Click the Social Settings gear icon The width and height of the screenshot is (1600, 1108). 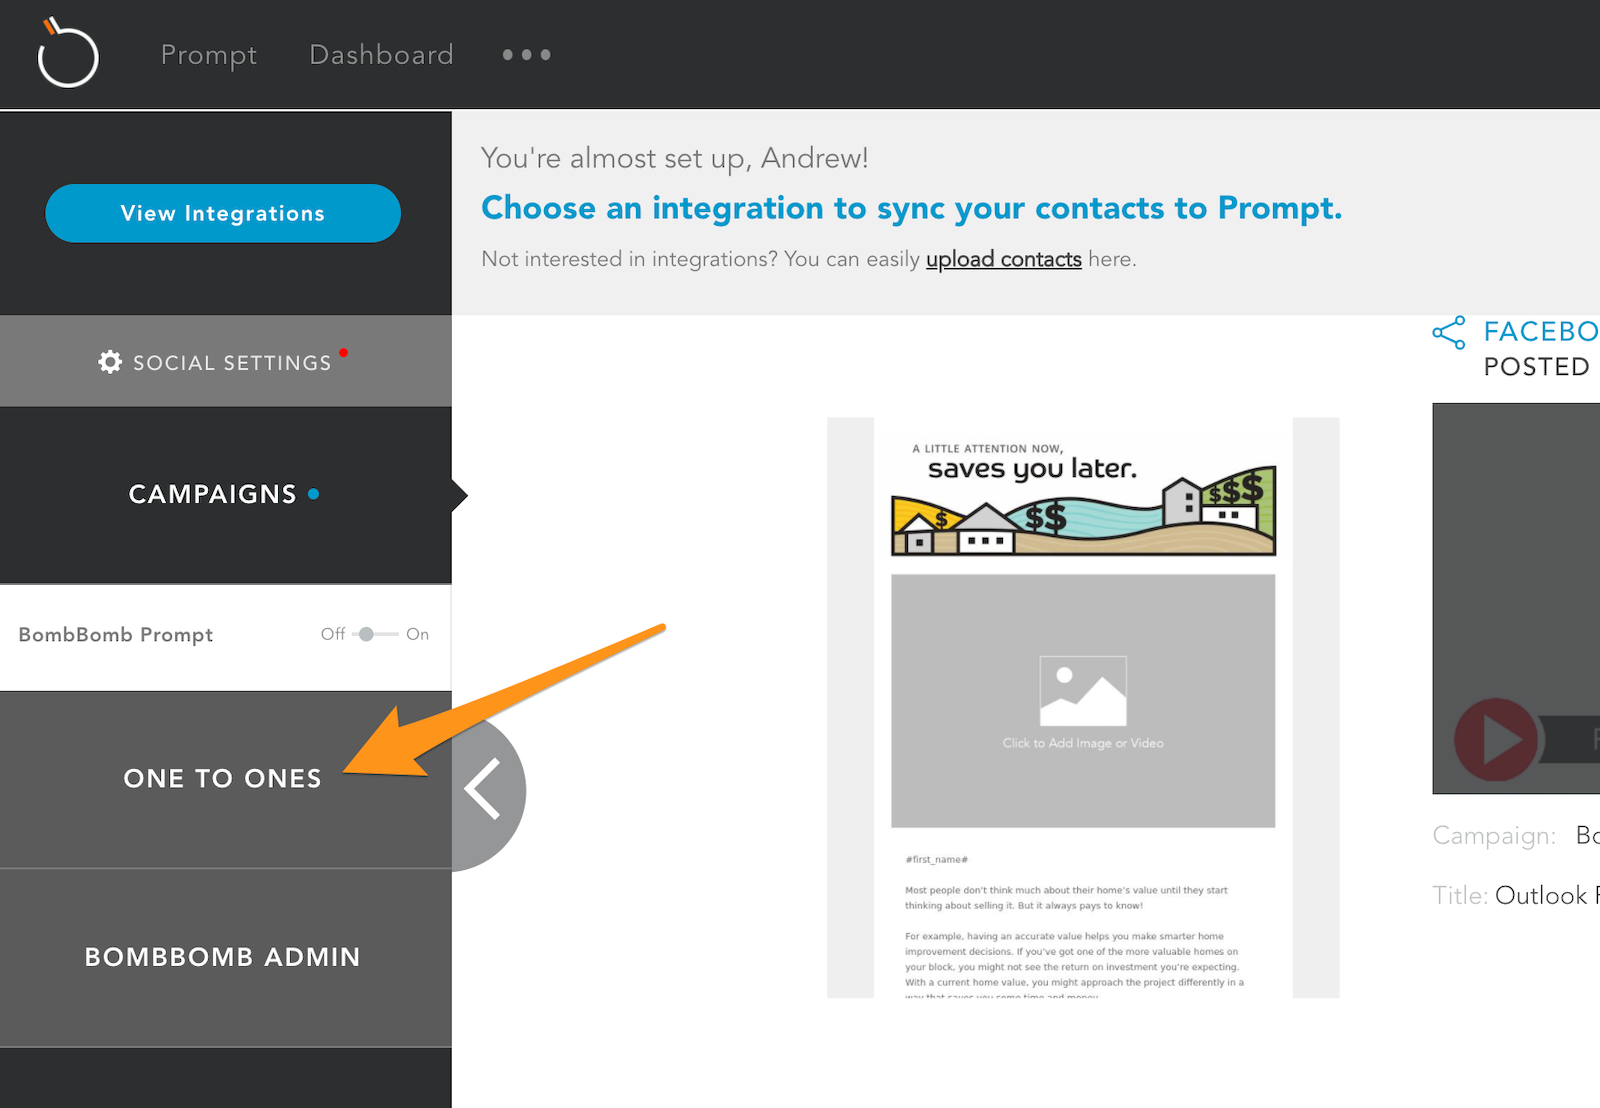110,362
